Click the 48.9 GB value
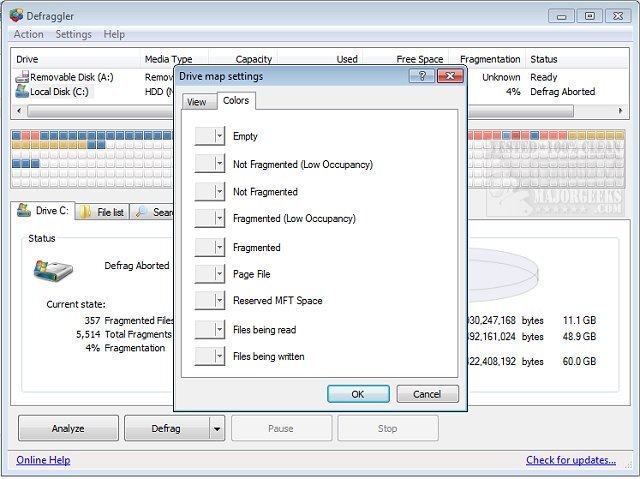 579,336
